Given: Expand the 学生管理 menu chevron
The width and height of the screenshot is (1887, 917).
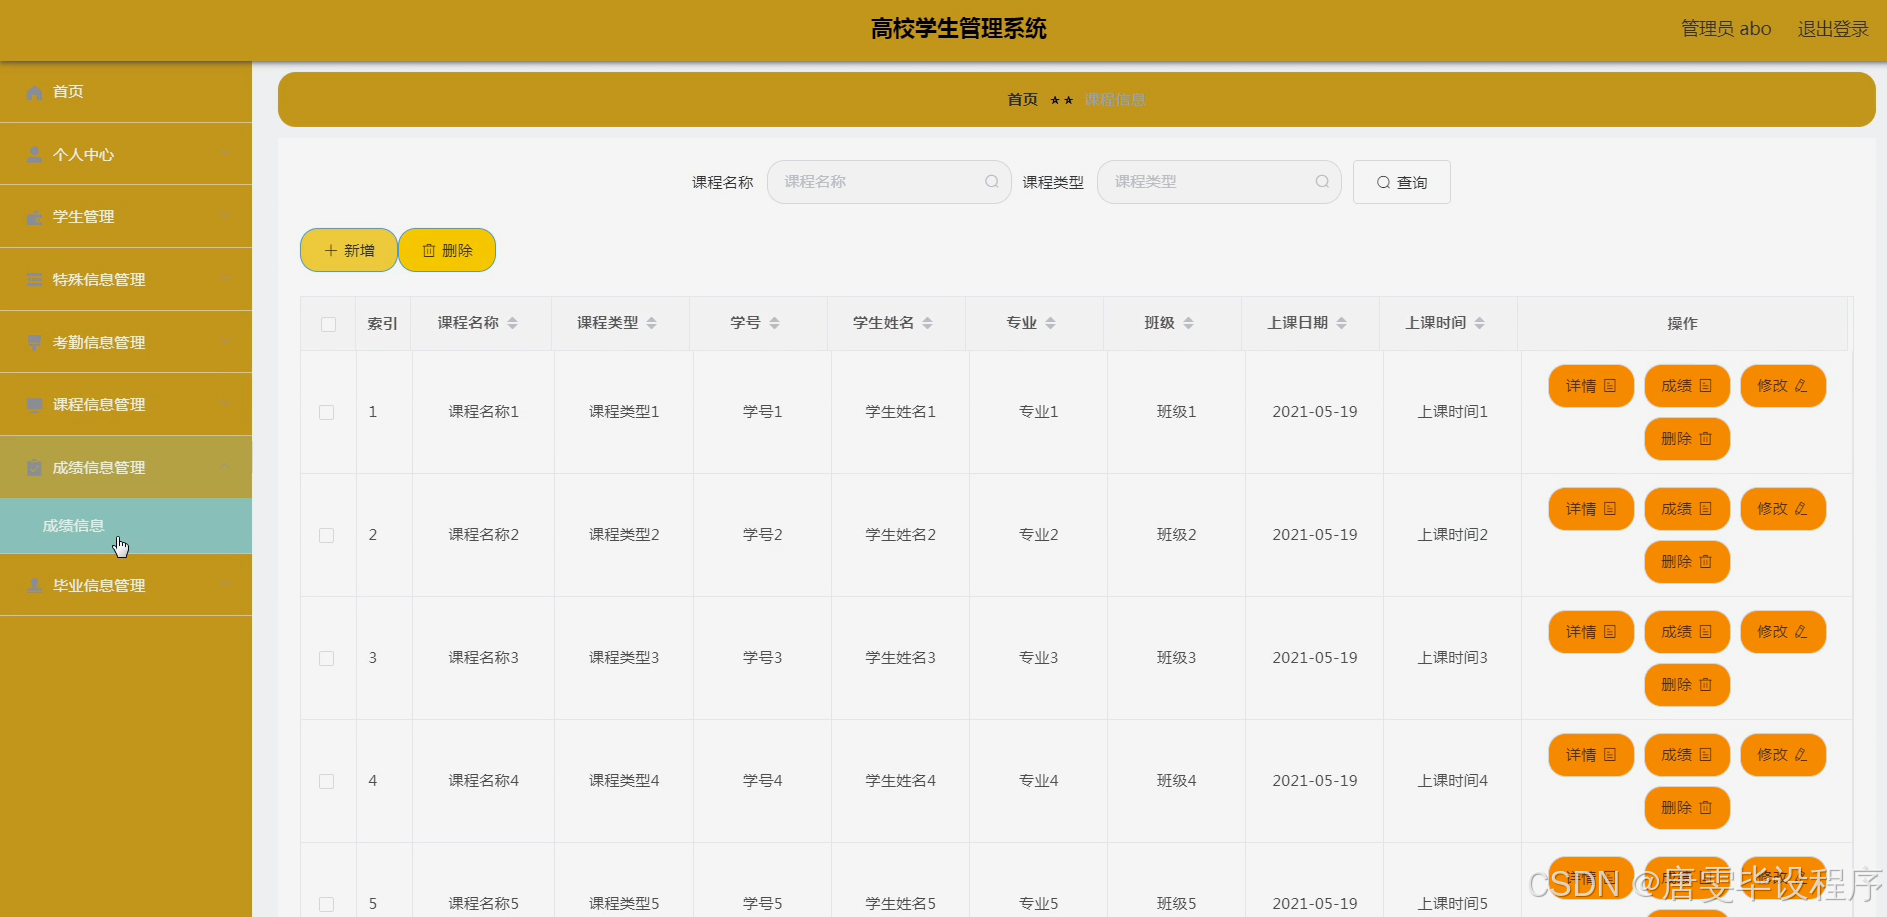Looking at the screenshot, I should (226, 216).
